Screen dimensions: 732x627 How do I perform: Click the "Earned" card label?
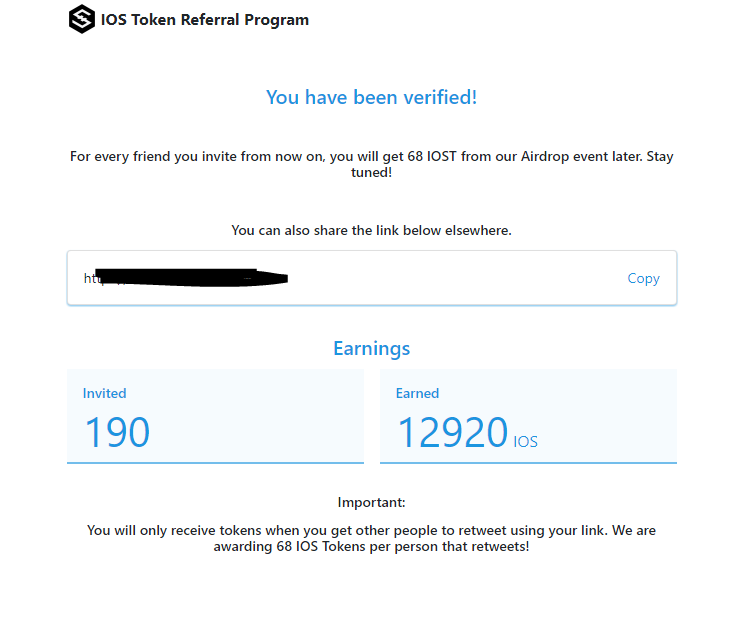point(417,393)
